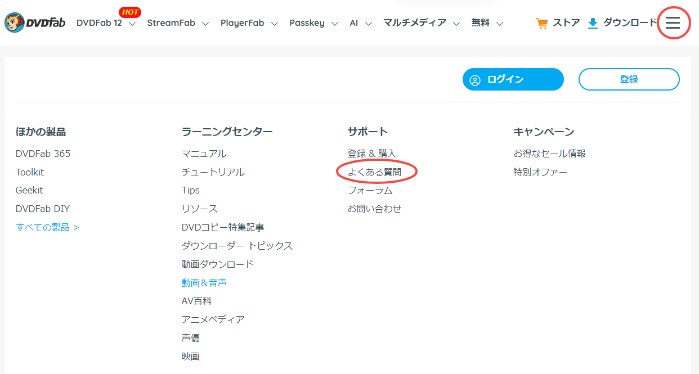699x374 pixels.
Task: Open the DVDFab DIY link
Action: tap(42, 209)
